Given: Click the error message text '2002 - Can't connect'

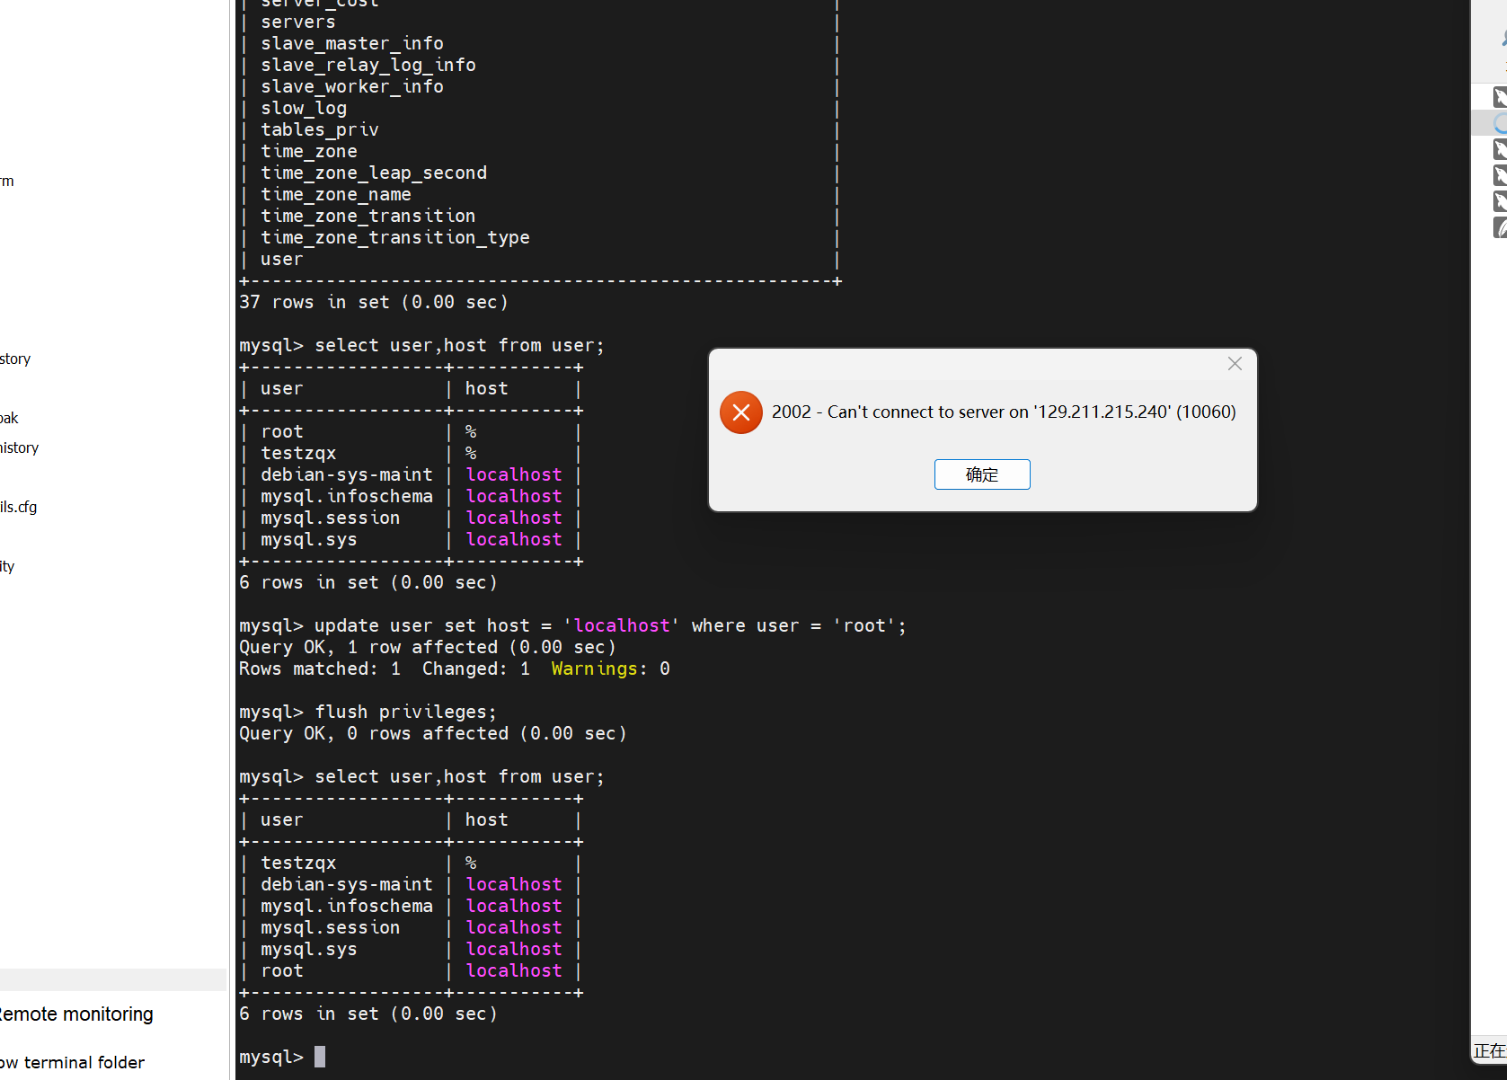Looking at the screenshot, I should (1003, 412).
